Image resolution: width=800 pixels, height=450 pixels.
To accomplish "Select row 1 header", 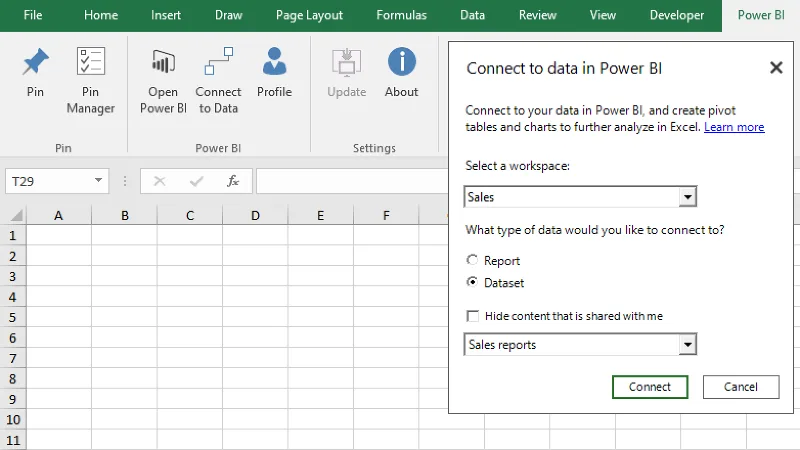I will [13, 236].
